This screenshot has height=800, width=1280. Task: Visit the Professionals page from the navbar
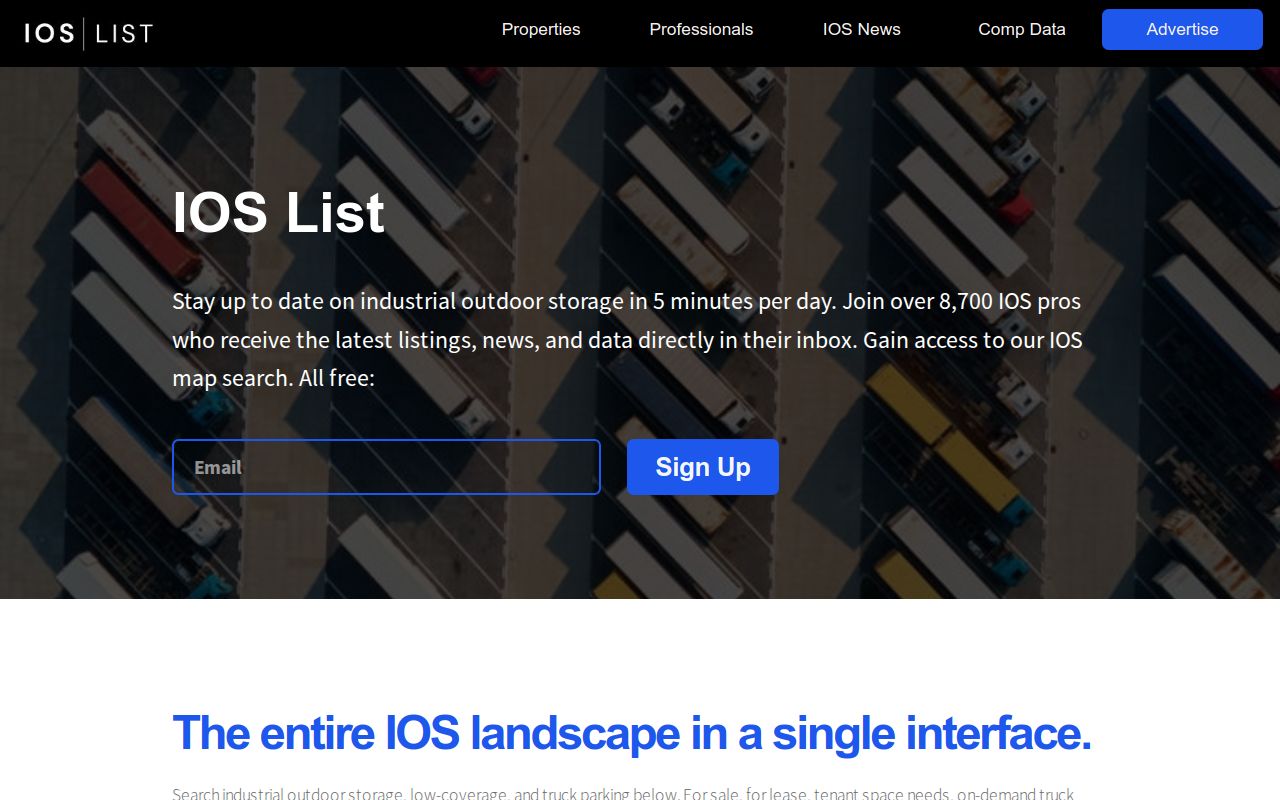701,29
